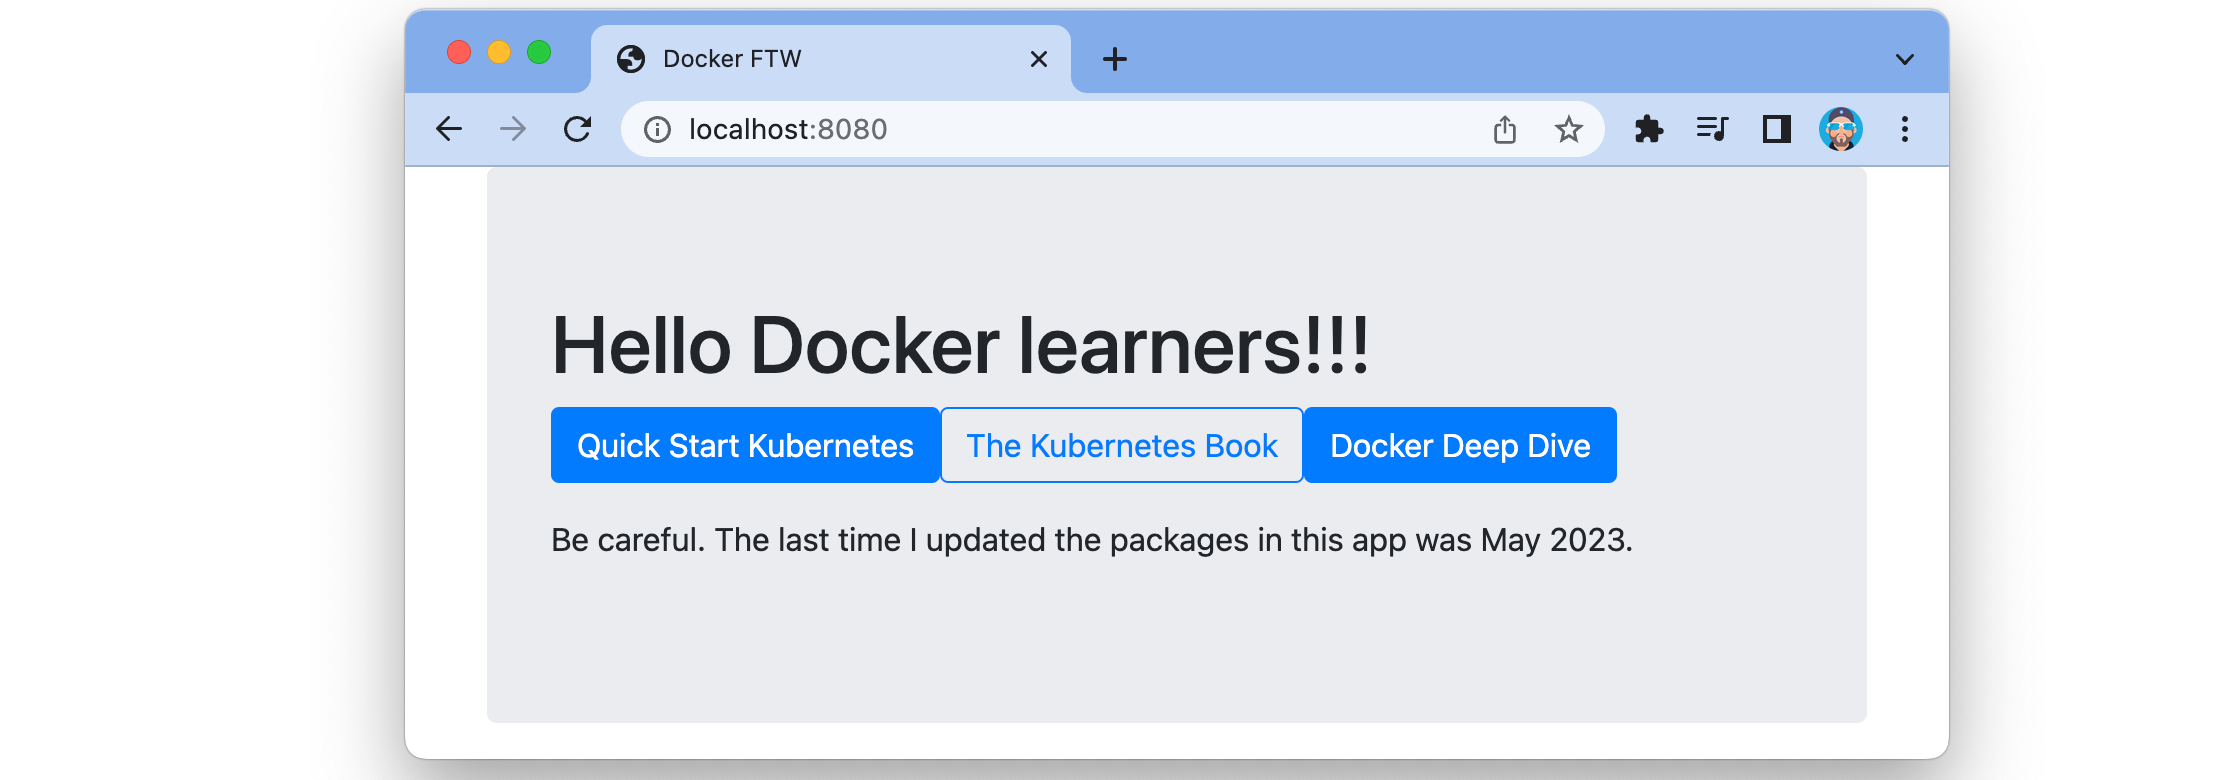Open Chrome's three-dot menu
The image size is (2231, 780).
[x=1905, y=129]
